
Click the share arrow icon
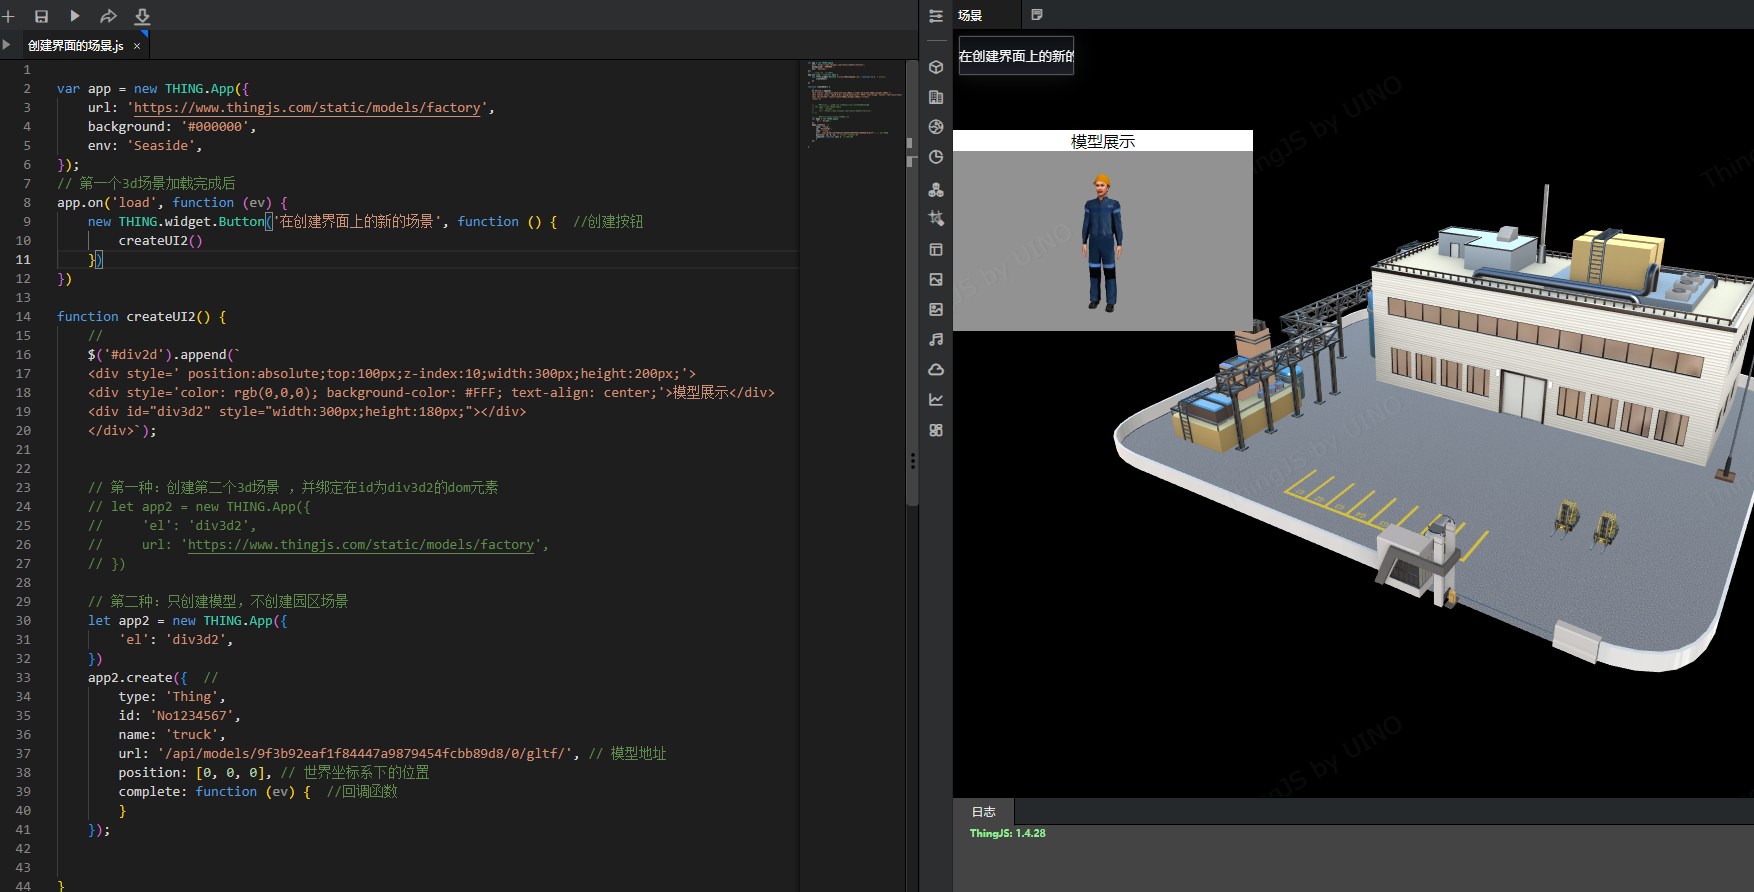click(x=108, y=16)
